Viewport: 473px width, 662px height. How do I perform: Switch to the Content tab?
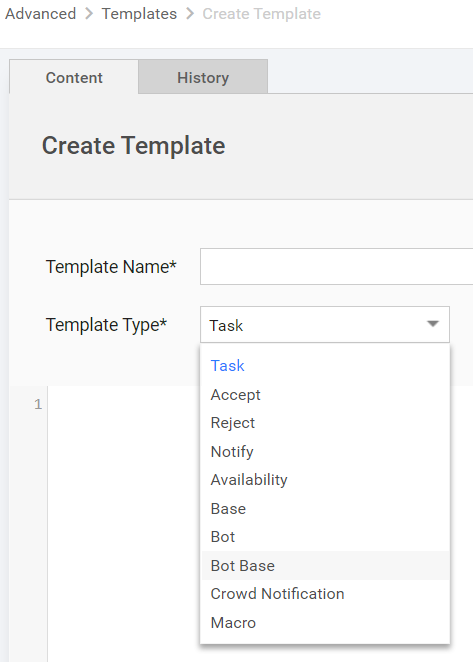pyautogui.click(x=74, y=77)
